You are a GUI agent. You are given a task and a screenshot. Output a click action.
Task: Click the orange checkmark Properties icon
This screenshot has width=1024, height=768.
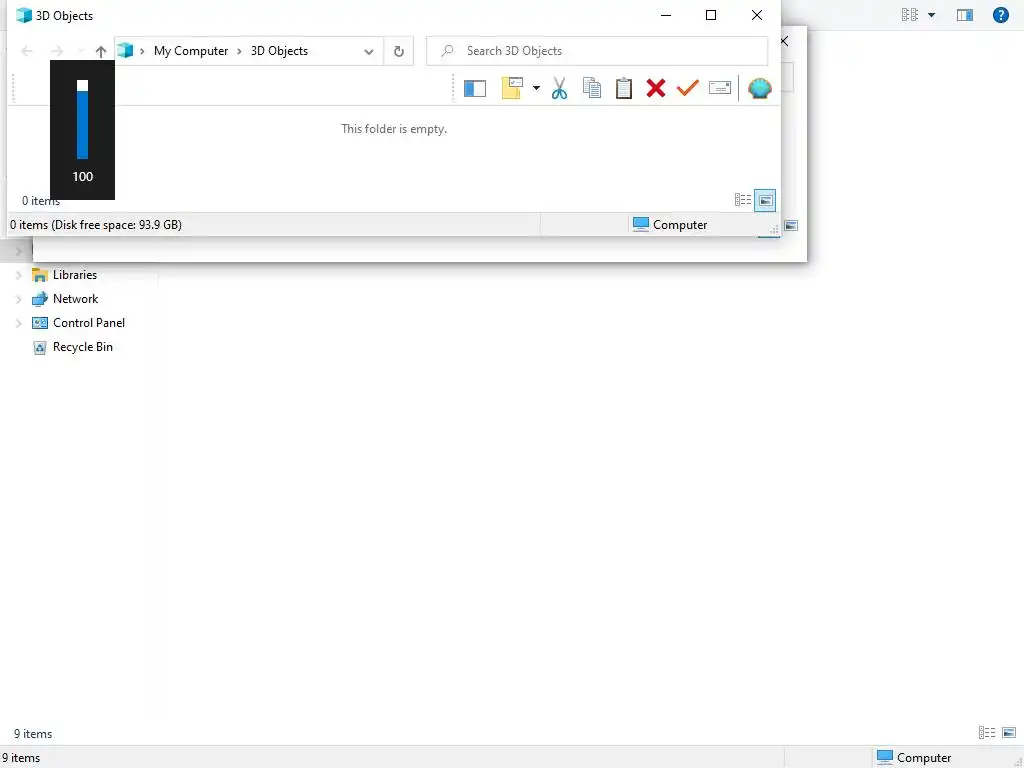tap(688, 88)
